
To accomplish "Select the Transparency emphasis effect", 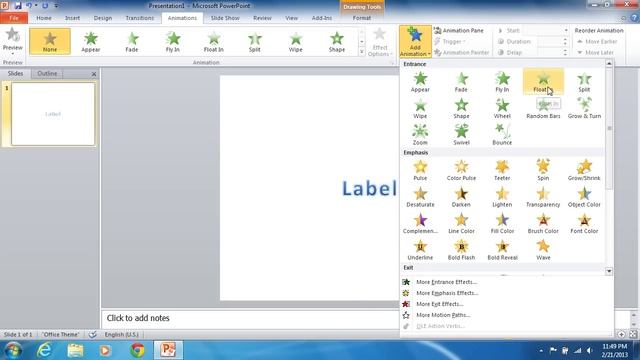I will coord(543,197).
